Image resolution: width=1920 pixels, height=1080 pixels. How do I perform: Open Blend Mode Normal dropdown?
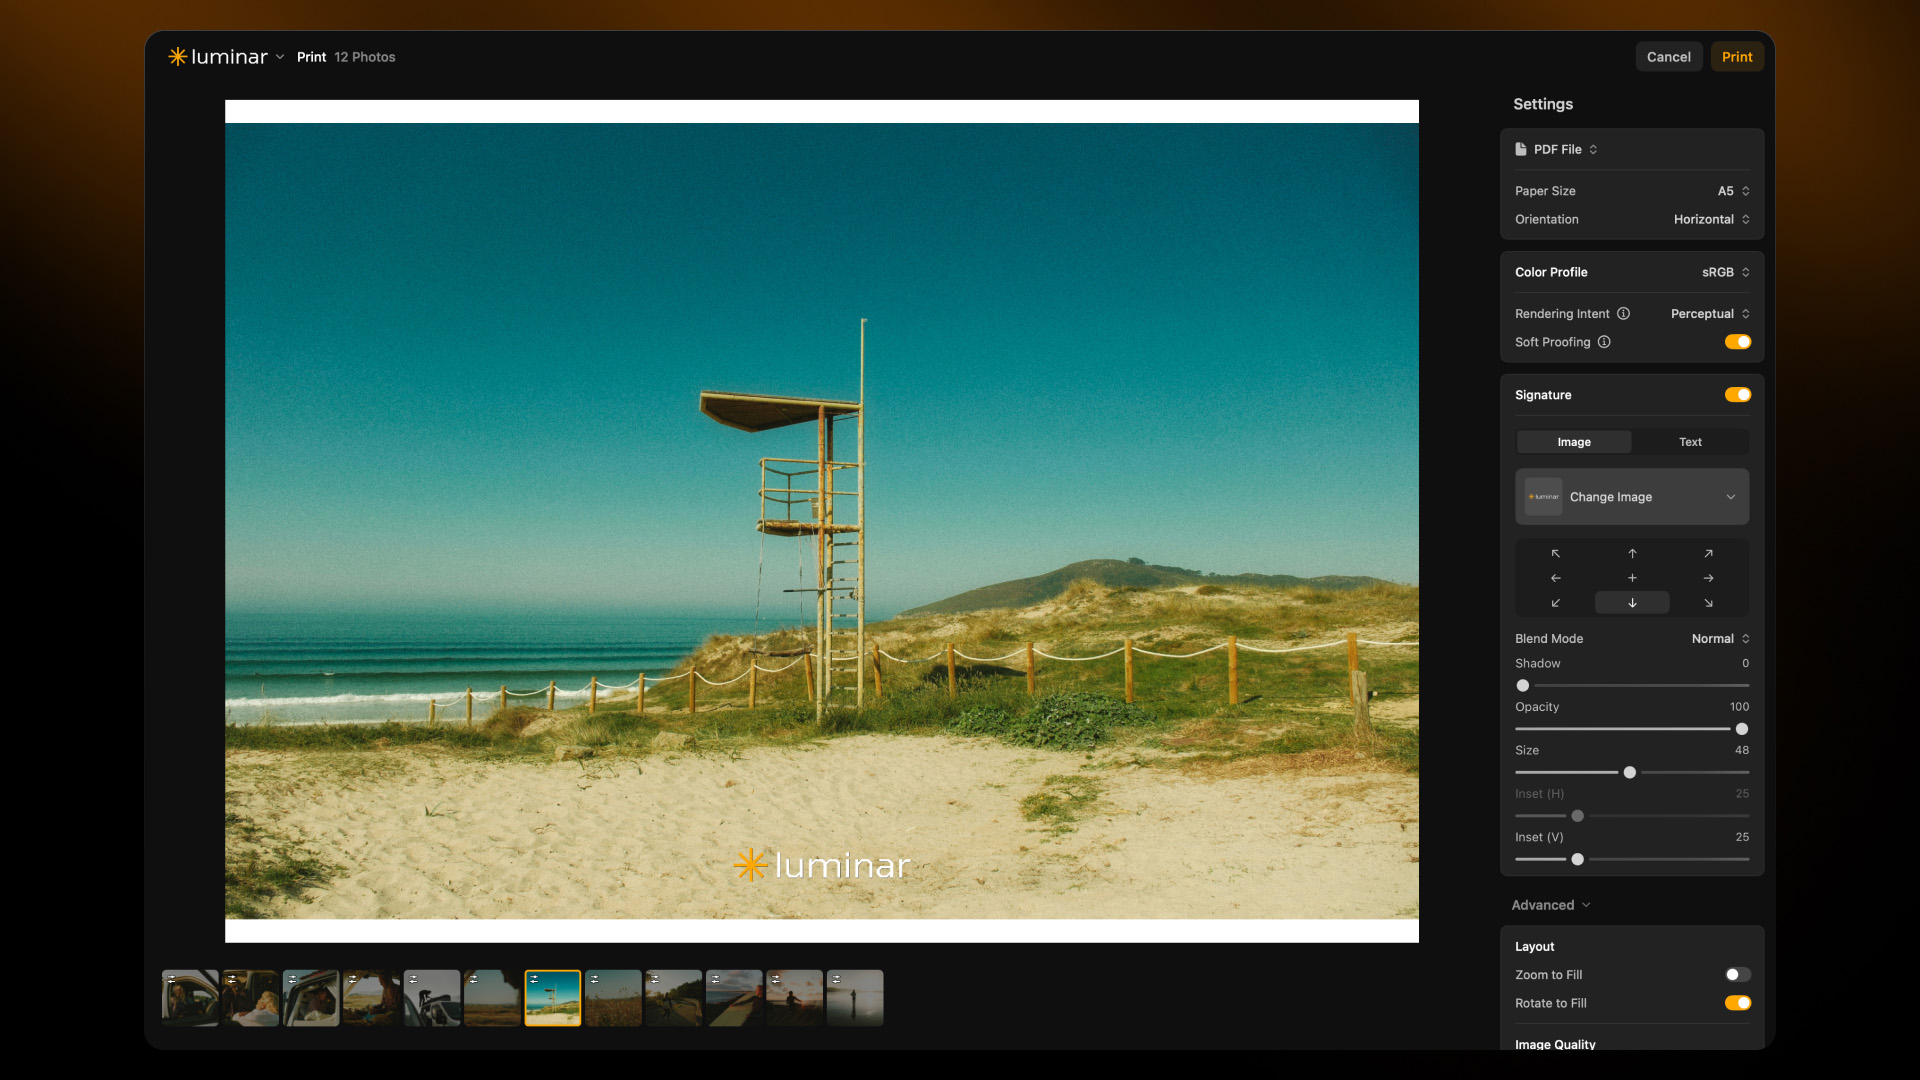click(1720, 639)
